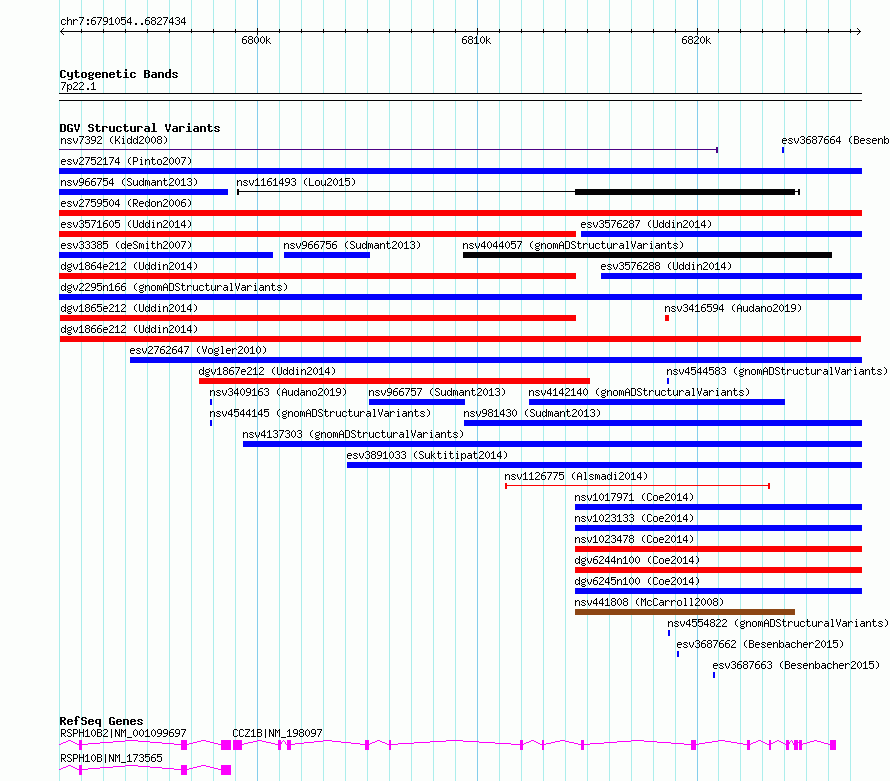Open the nsv1017971 (Coe2014) label
Screen dimensions: 890x781
click(x=634, y=497)
